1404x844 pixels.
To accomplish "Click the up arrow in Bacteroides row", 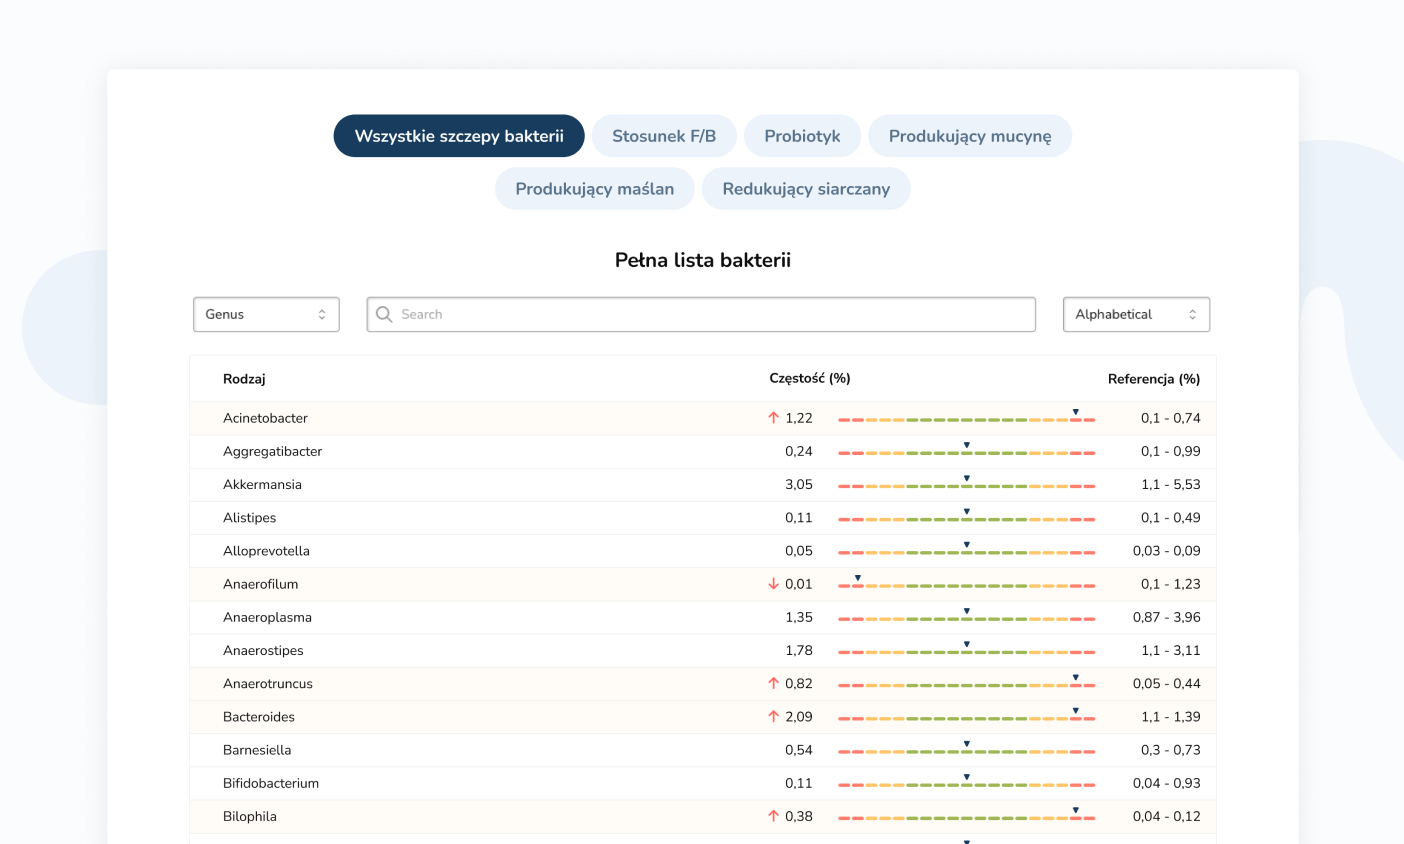I will [x=773, y=717].
